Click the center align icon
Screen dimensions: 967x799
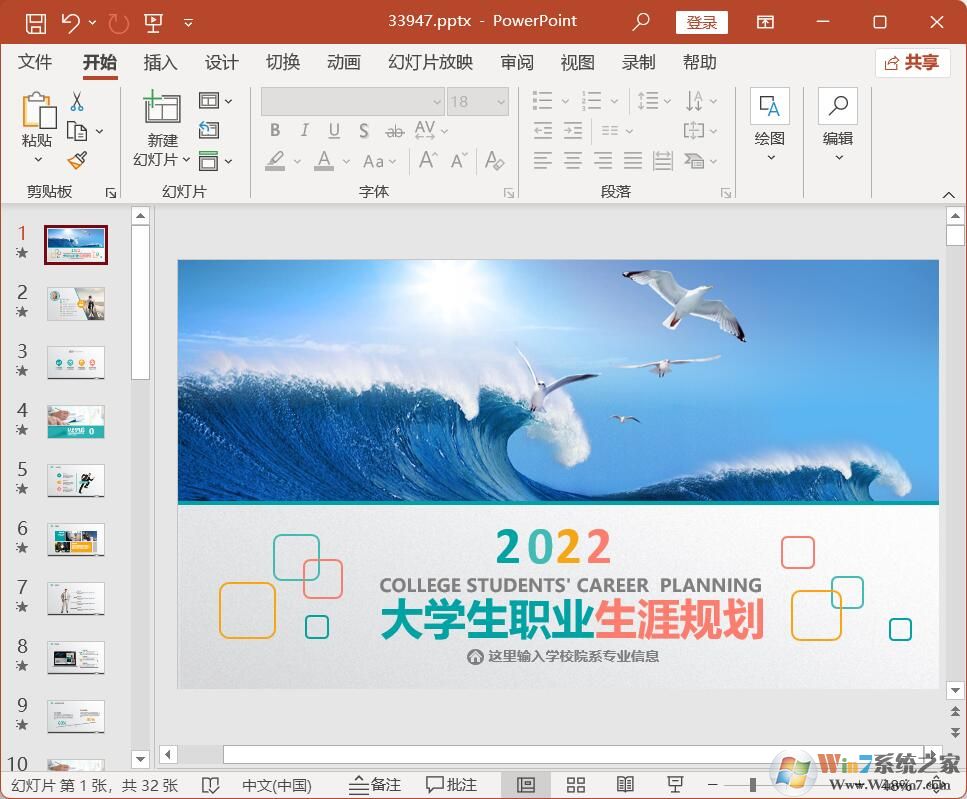(x=571, y=161)
